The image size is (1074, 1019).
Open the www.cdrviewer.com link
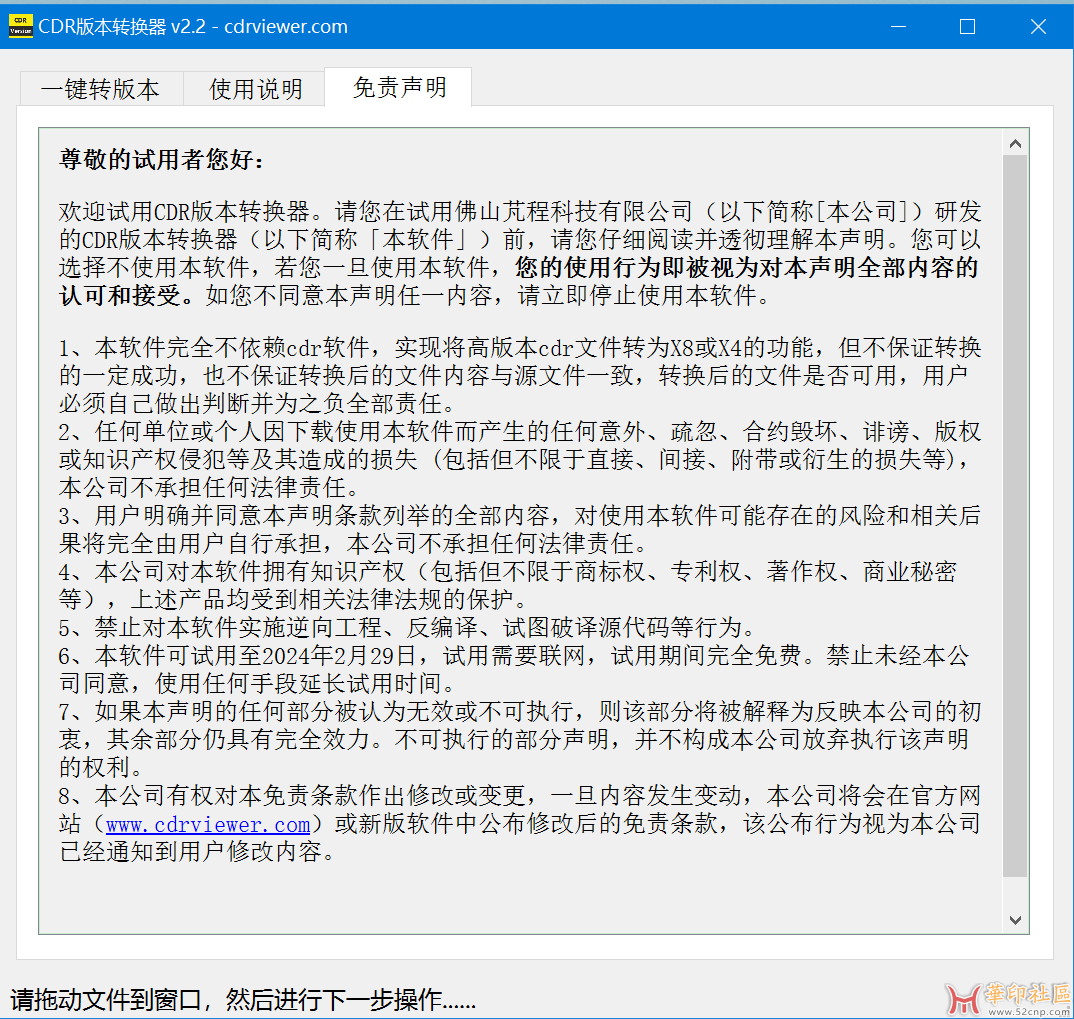pos(208,825)
